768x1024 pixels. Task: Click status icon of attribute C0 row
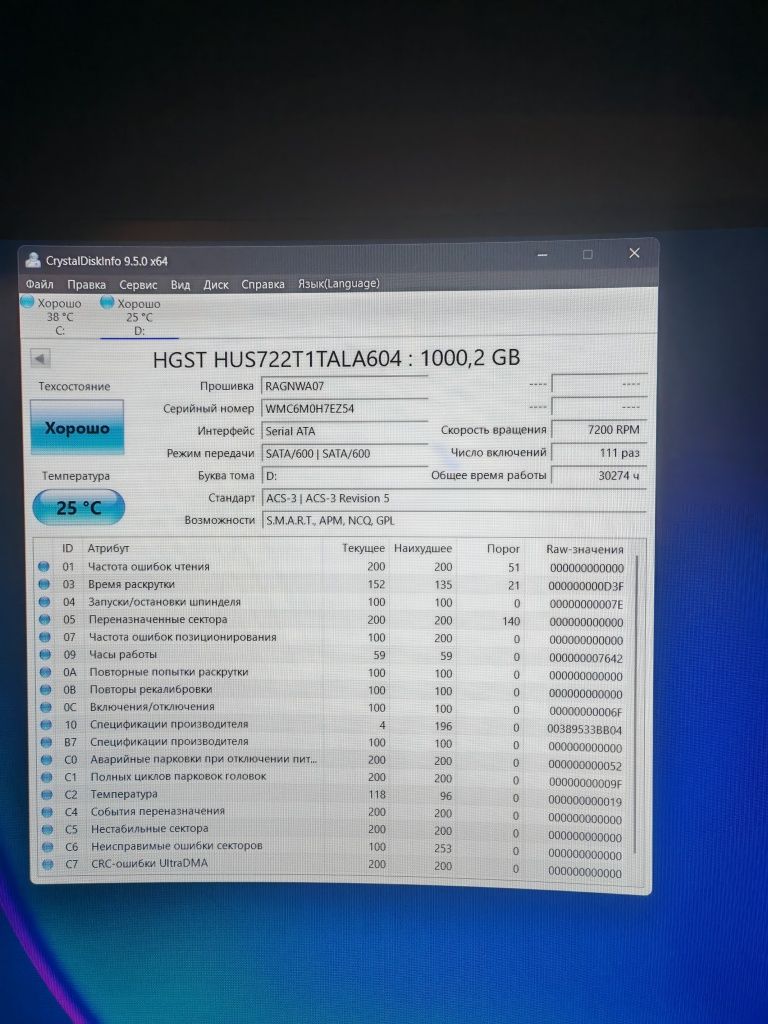click(46, 760)
